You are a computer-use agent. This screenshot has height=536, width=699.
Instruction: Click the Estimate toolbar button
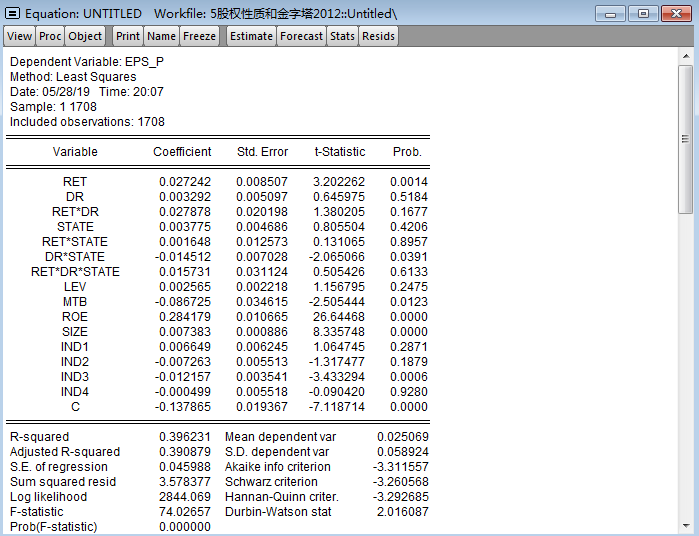(251, 36)
